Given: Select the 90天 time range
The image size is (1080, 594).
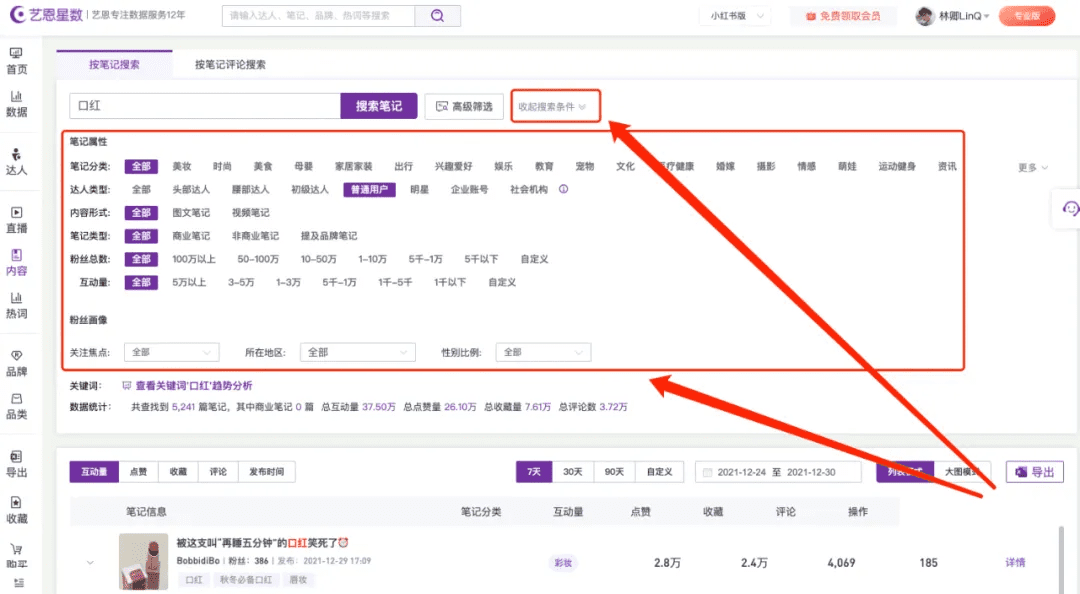Looking at the screenshot, I should pos(614,472).
